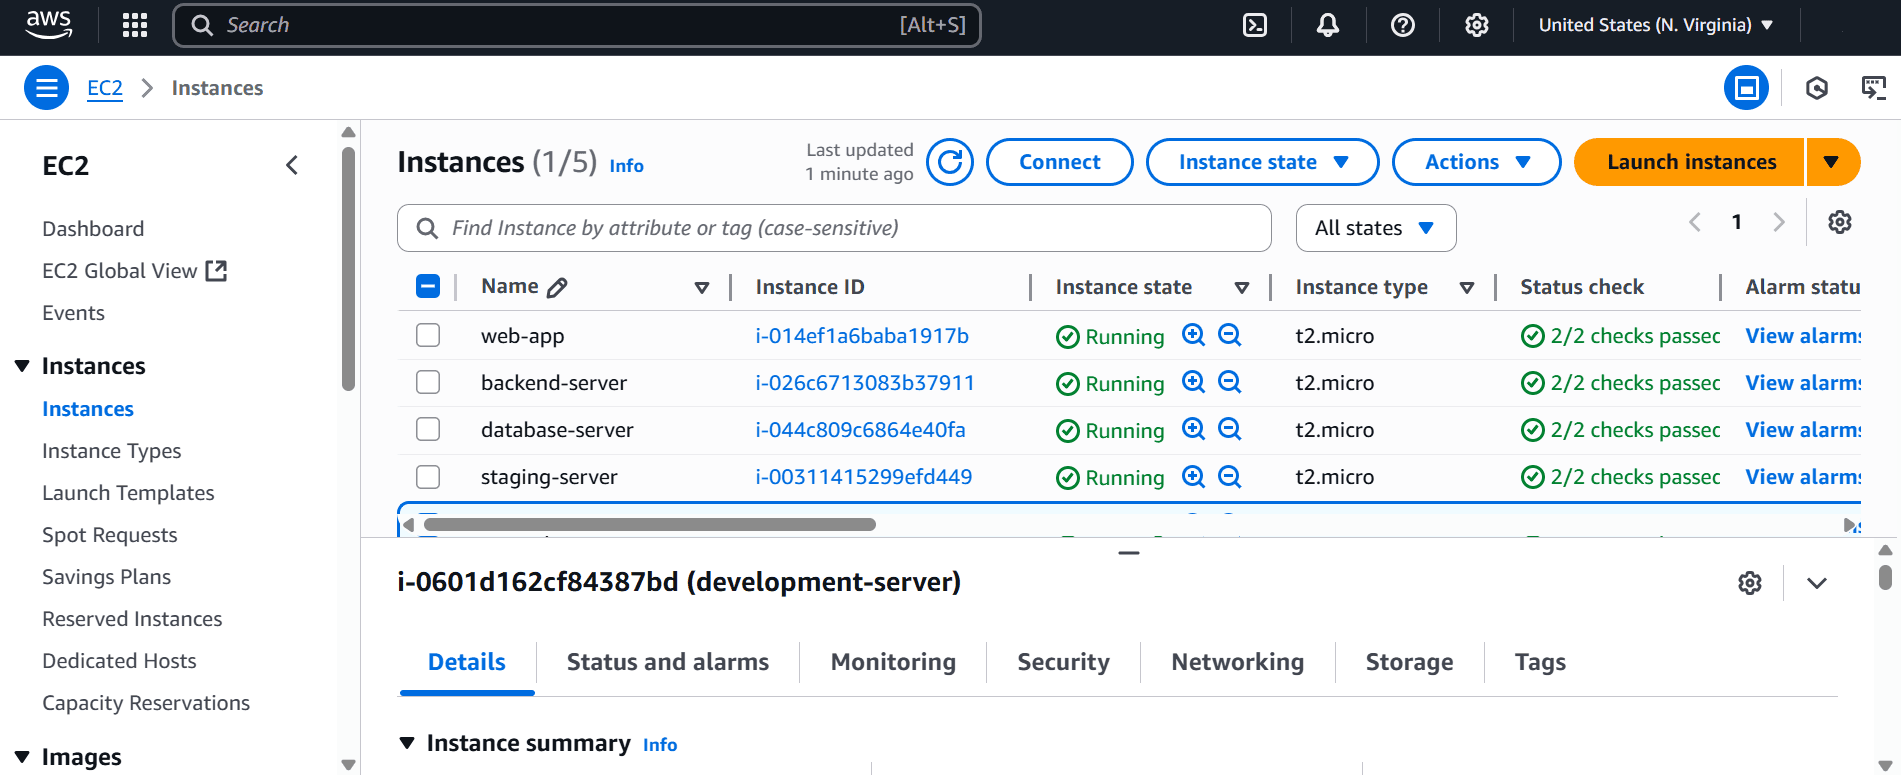Click the screen tutorial icon at top right
The height and width of the screenshot is (775, 1901).
point(1873,88)
